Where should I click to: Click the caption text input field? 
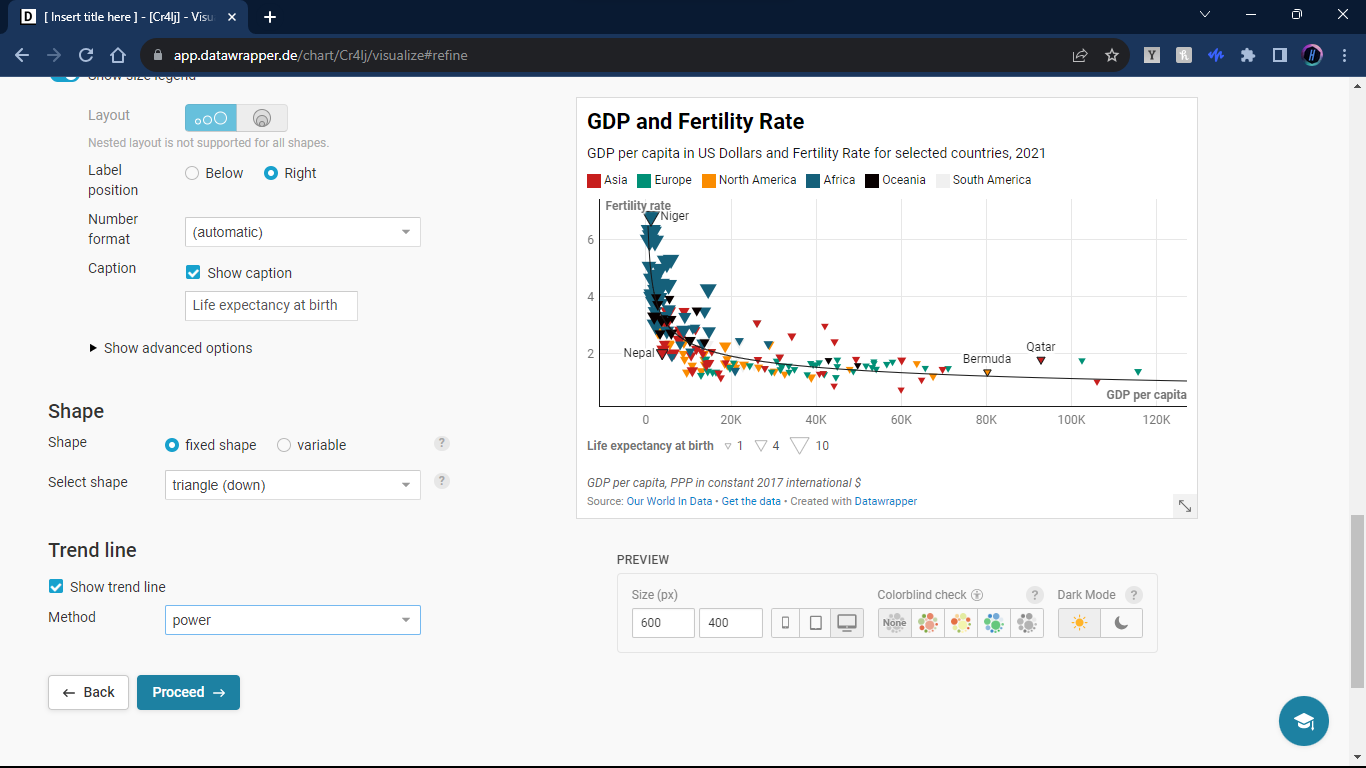271,306
